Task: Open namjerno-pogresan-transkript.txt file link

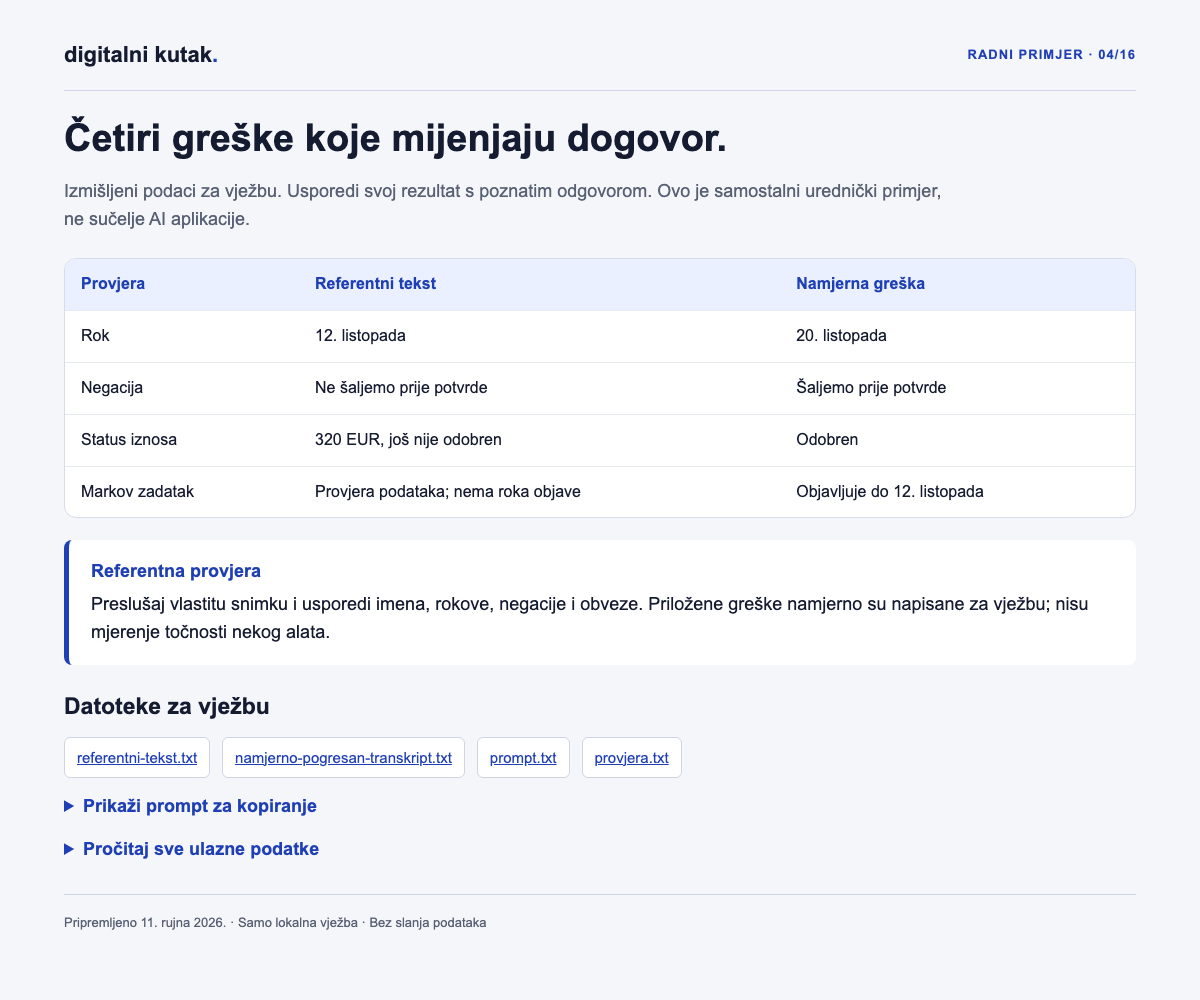Action: [x=343, y=758]
